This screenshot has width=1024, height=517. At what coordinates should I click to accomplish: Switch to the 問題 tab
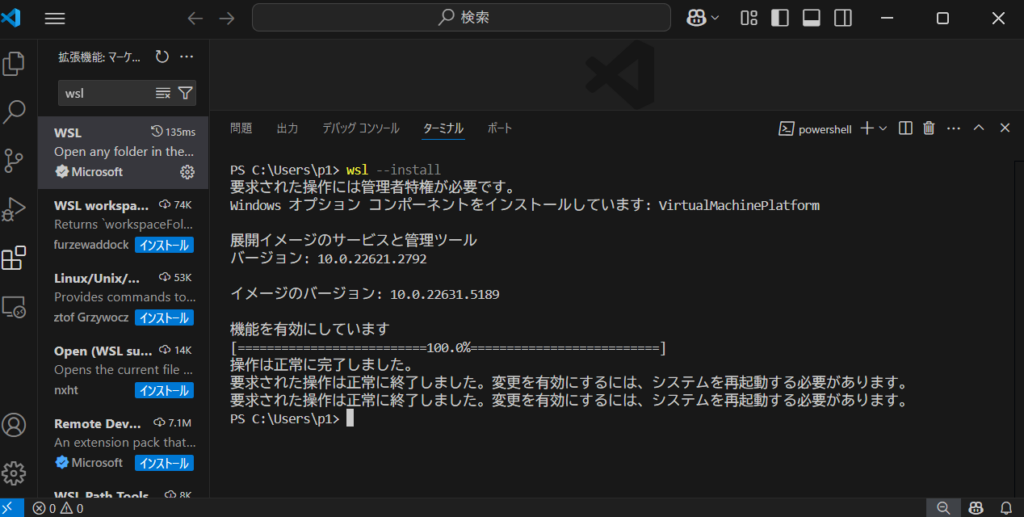(241, 128)
